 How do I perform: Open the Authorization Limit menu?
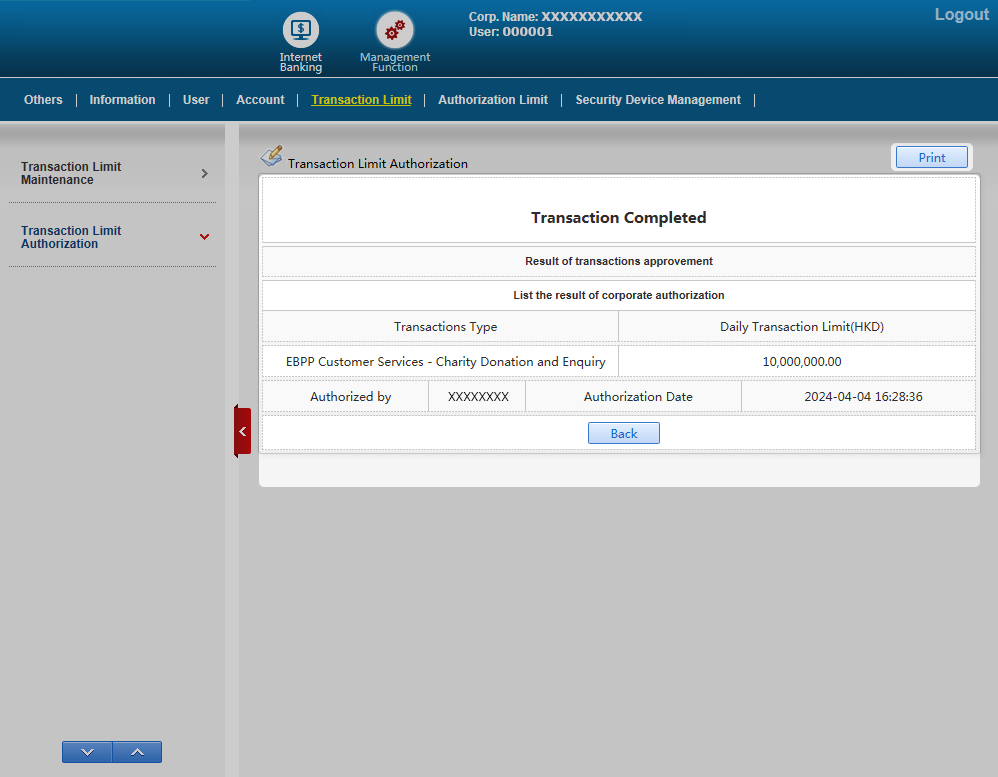tap(493, 100)
